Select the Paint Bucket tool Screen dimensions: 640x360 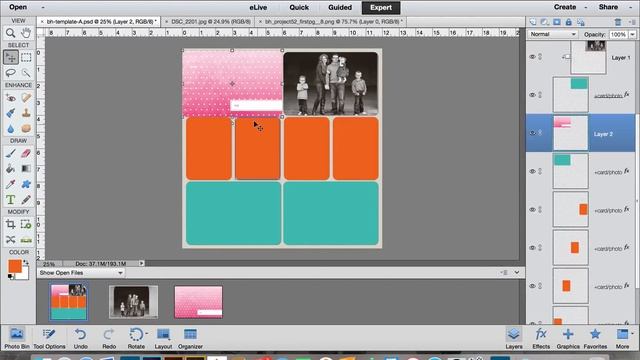[11, 169]
